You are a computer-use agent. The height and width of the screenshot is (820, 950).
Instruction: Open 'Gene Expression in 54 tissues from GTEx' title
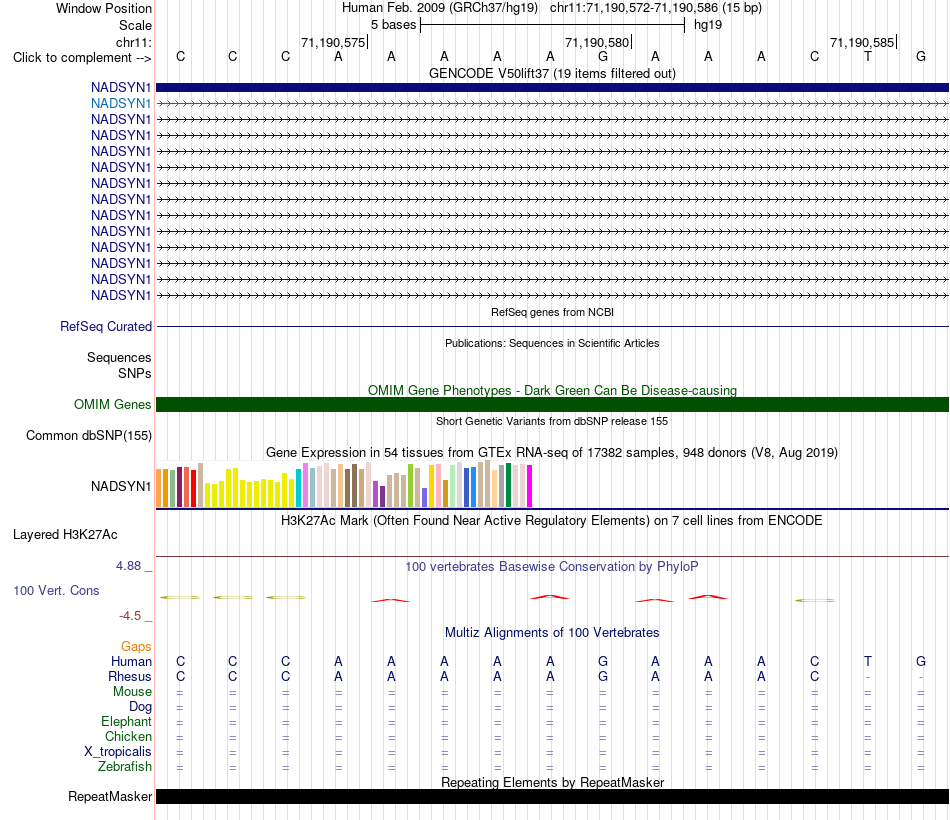click(x=552, y=453)
